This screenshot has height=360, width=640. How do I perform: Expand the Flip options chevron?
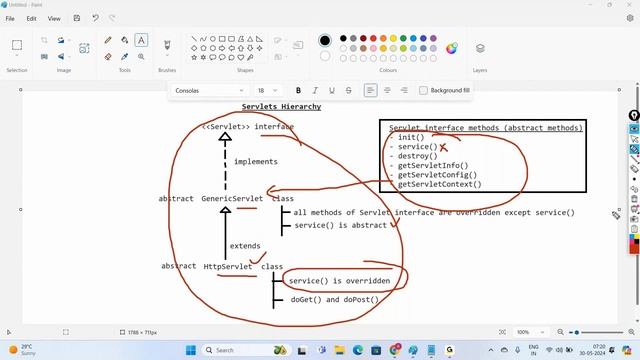(x=69, y=57)
